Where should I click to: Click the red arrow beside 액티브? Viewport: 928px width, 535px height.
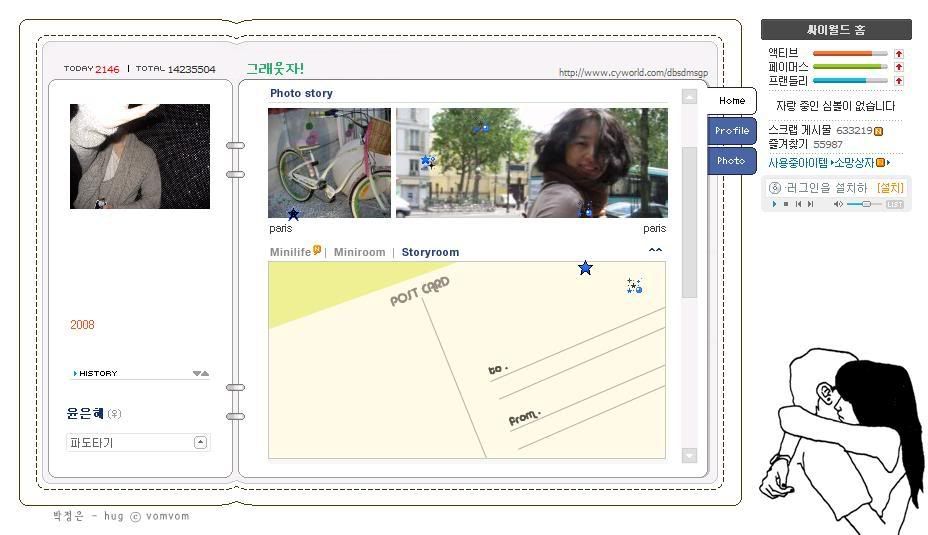pos(898,54)
